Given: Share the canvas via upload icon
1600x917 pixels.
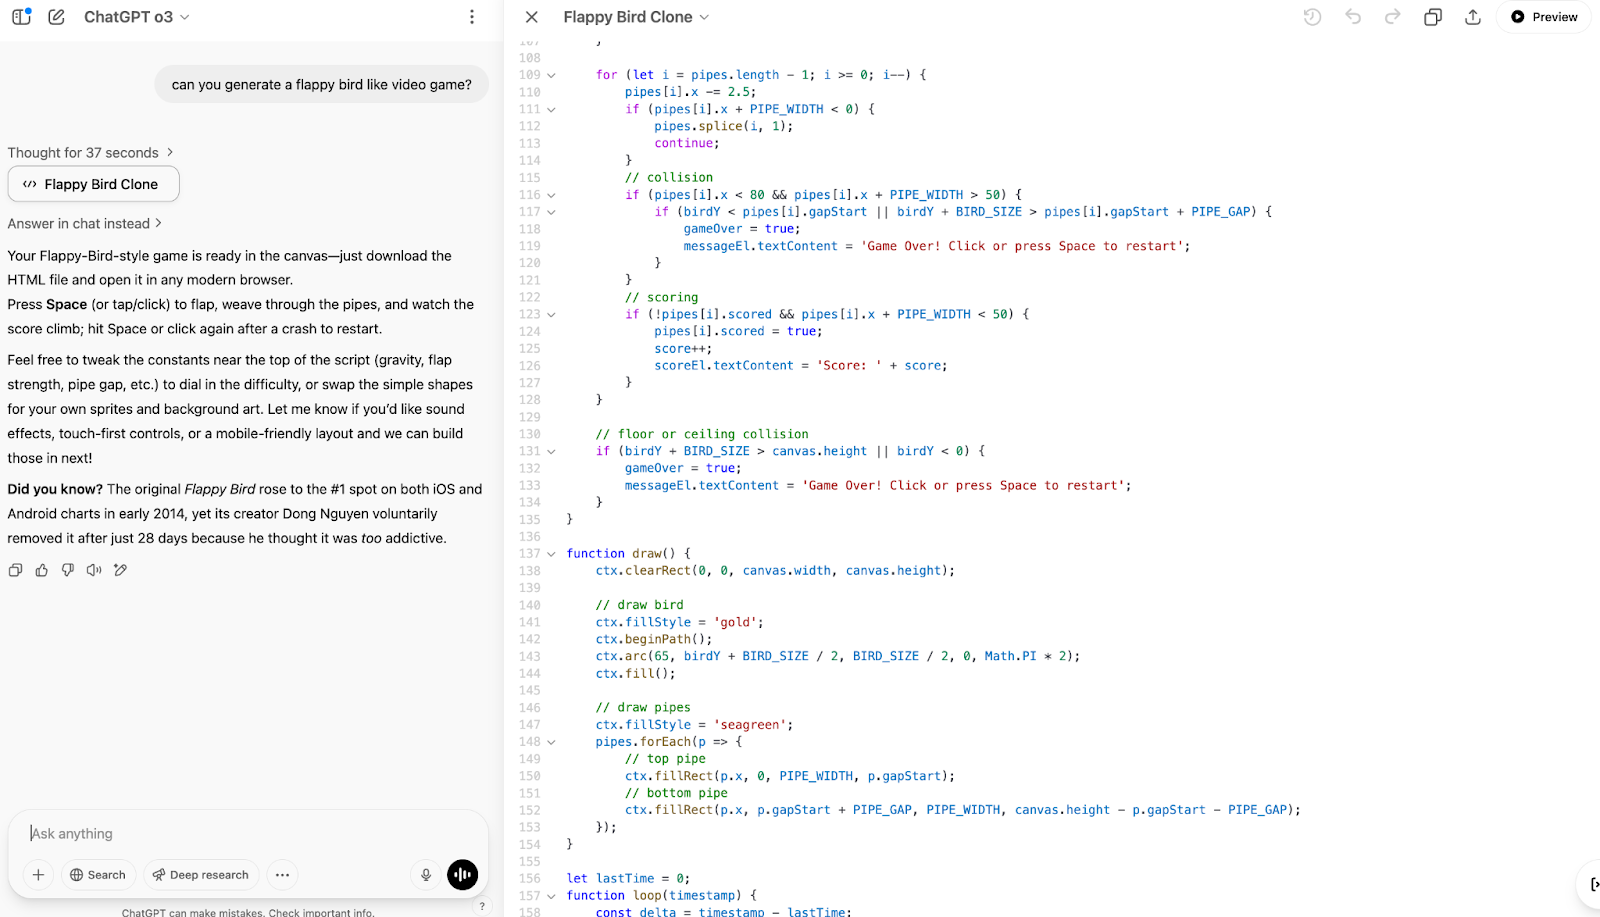Looking at the screenshot, I should point(1473,17).
